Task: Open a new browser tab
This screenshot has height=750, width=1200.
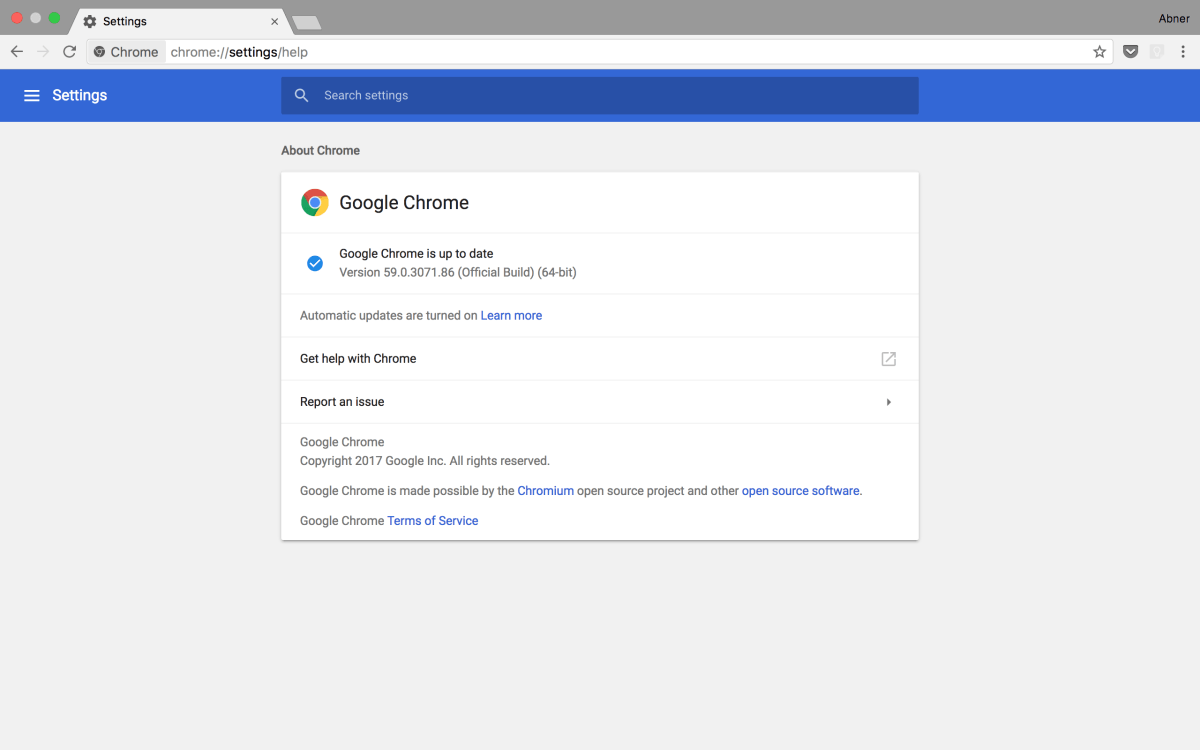Action: tap(305, 20)
